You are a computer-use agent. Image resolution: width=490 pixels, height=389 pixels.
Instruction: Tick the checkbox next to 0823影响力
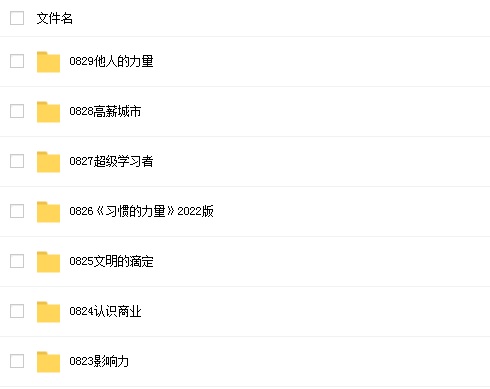point(17,361)
